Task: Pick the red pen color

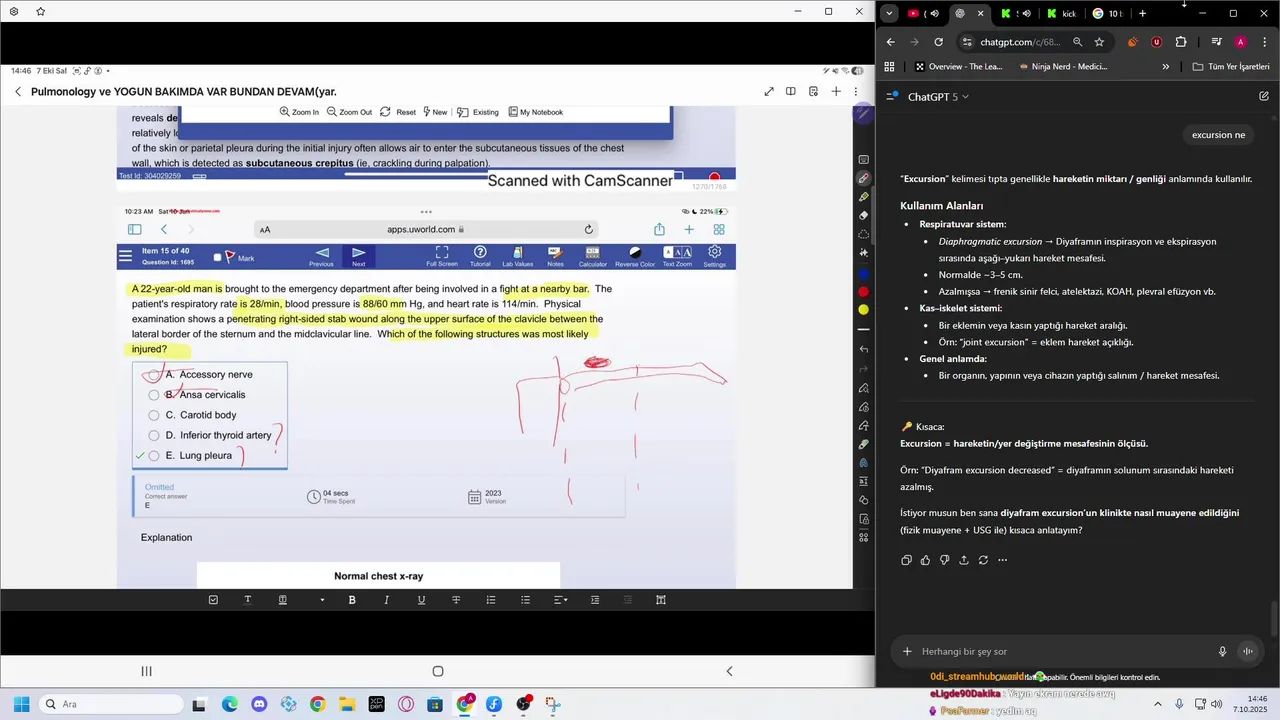Action: [x=864, y=291]
